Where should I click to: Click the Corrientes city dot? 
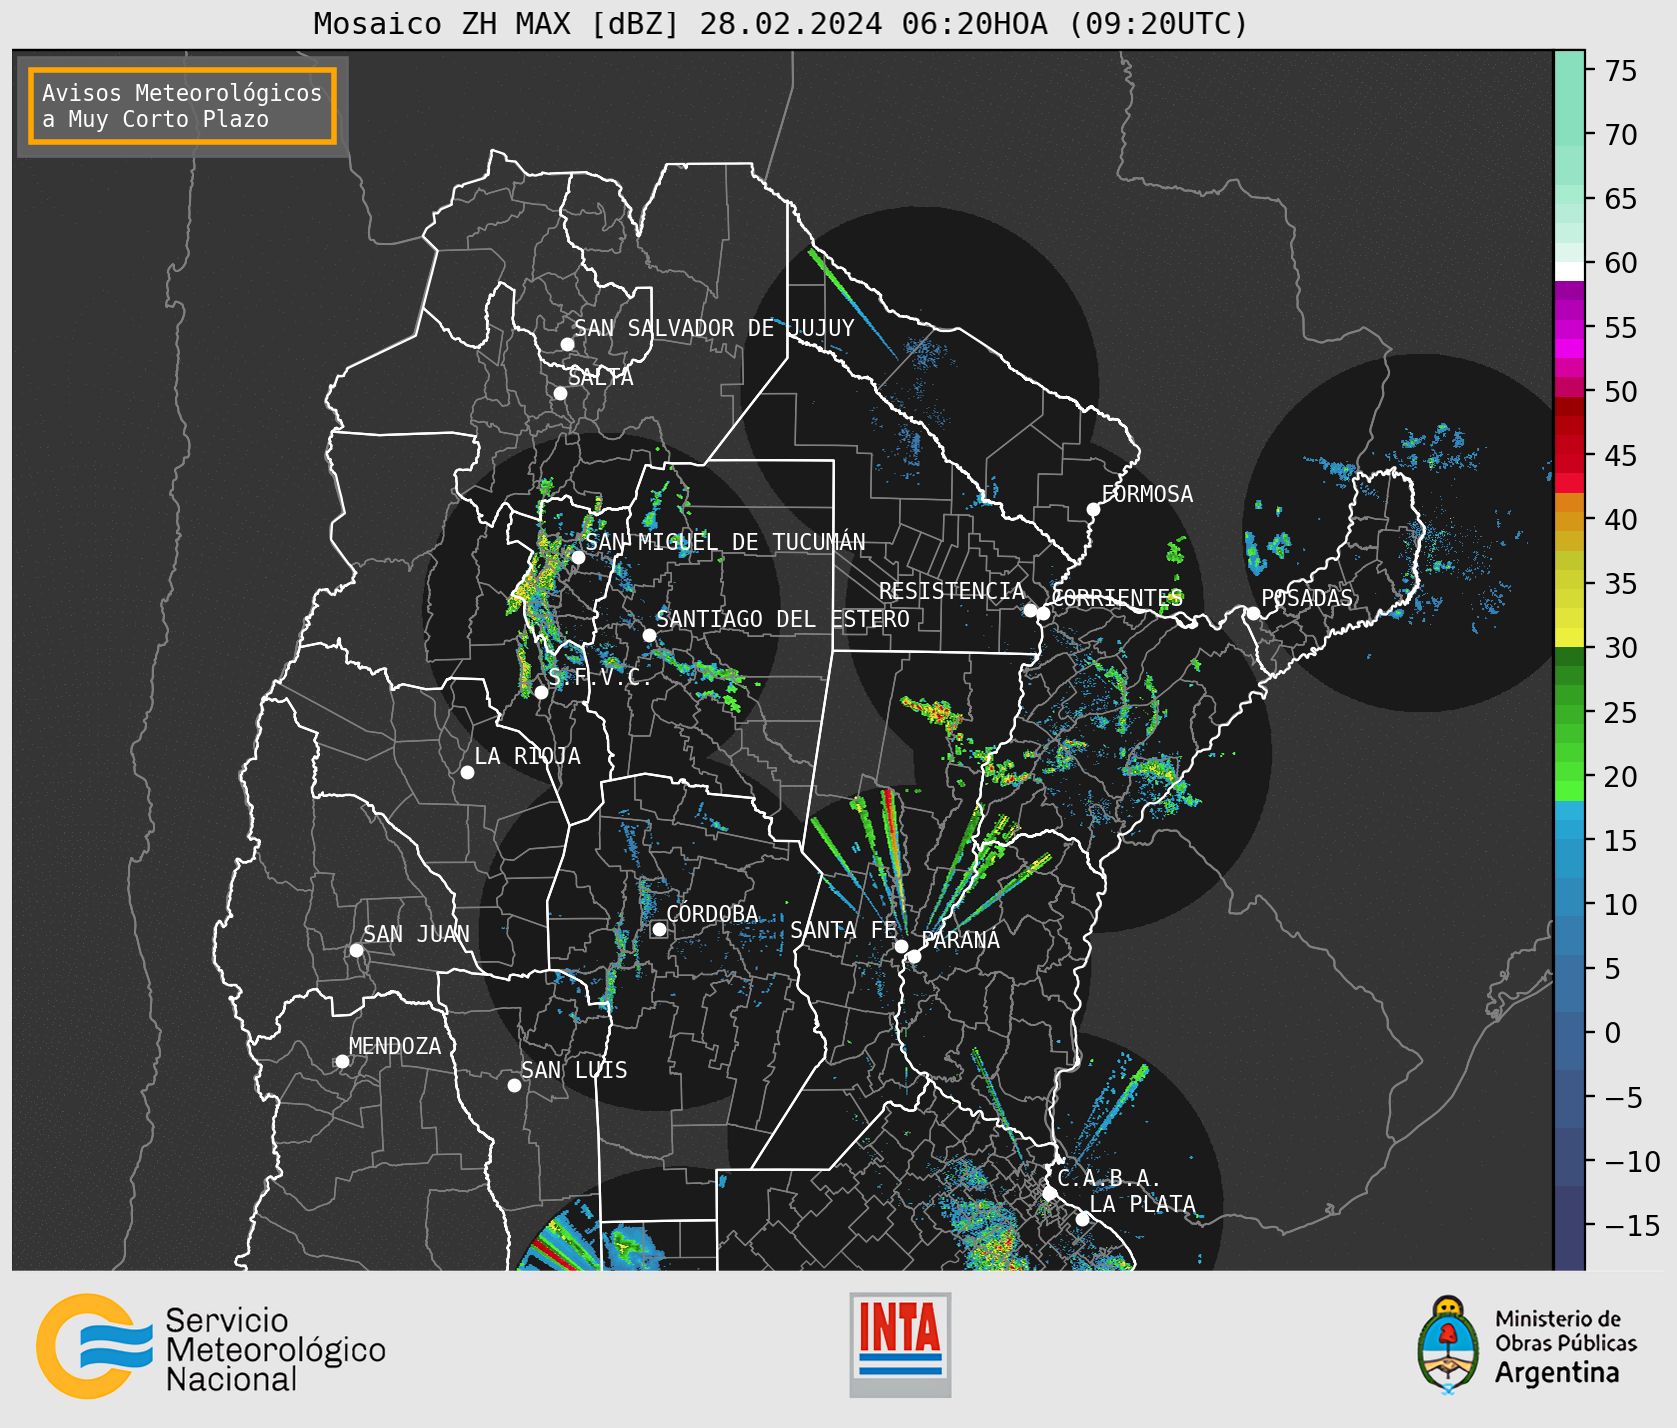1043,613
